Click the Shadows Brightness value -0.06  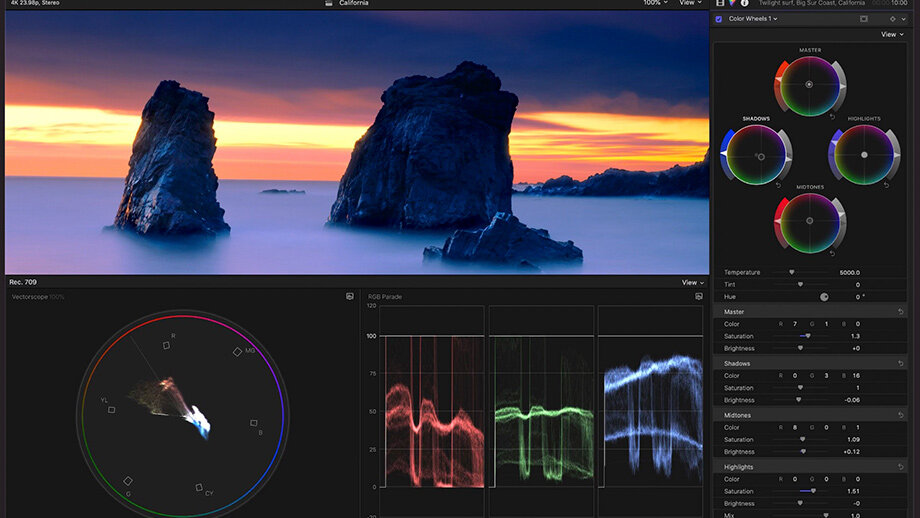(852, 400)
